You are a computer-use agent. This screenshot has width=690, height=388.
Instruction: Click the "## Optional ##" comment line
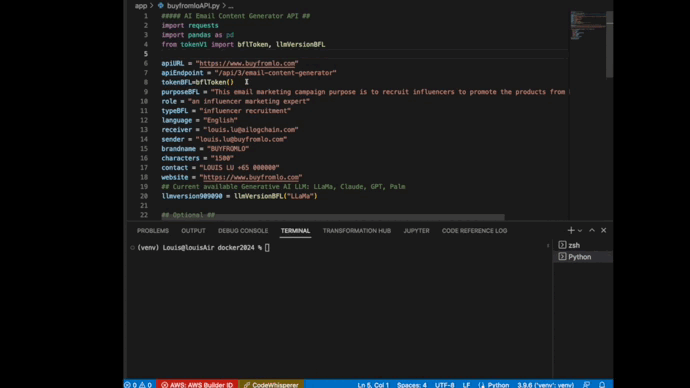(x=188, y=215)
